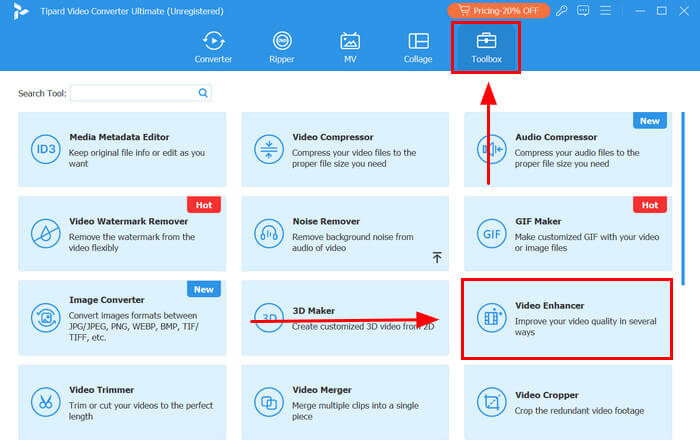Switch to the Collage tab
The height and width of the screenshot is (447, 700).
pos(418,47)
